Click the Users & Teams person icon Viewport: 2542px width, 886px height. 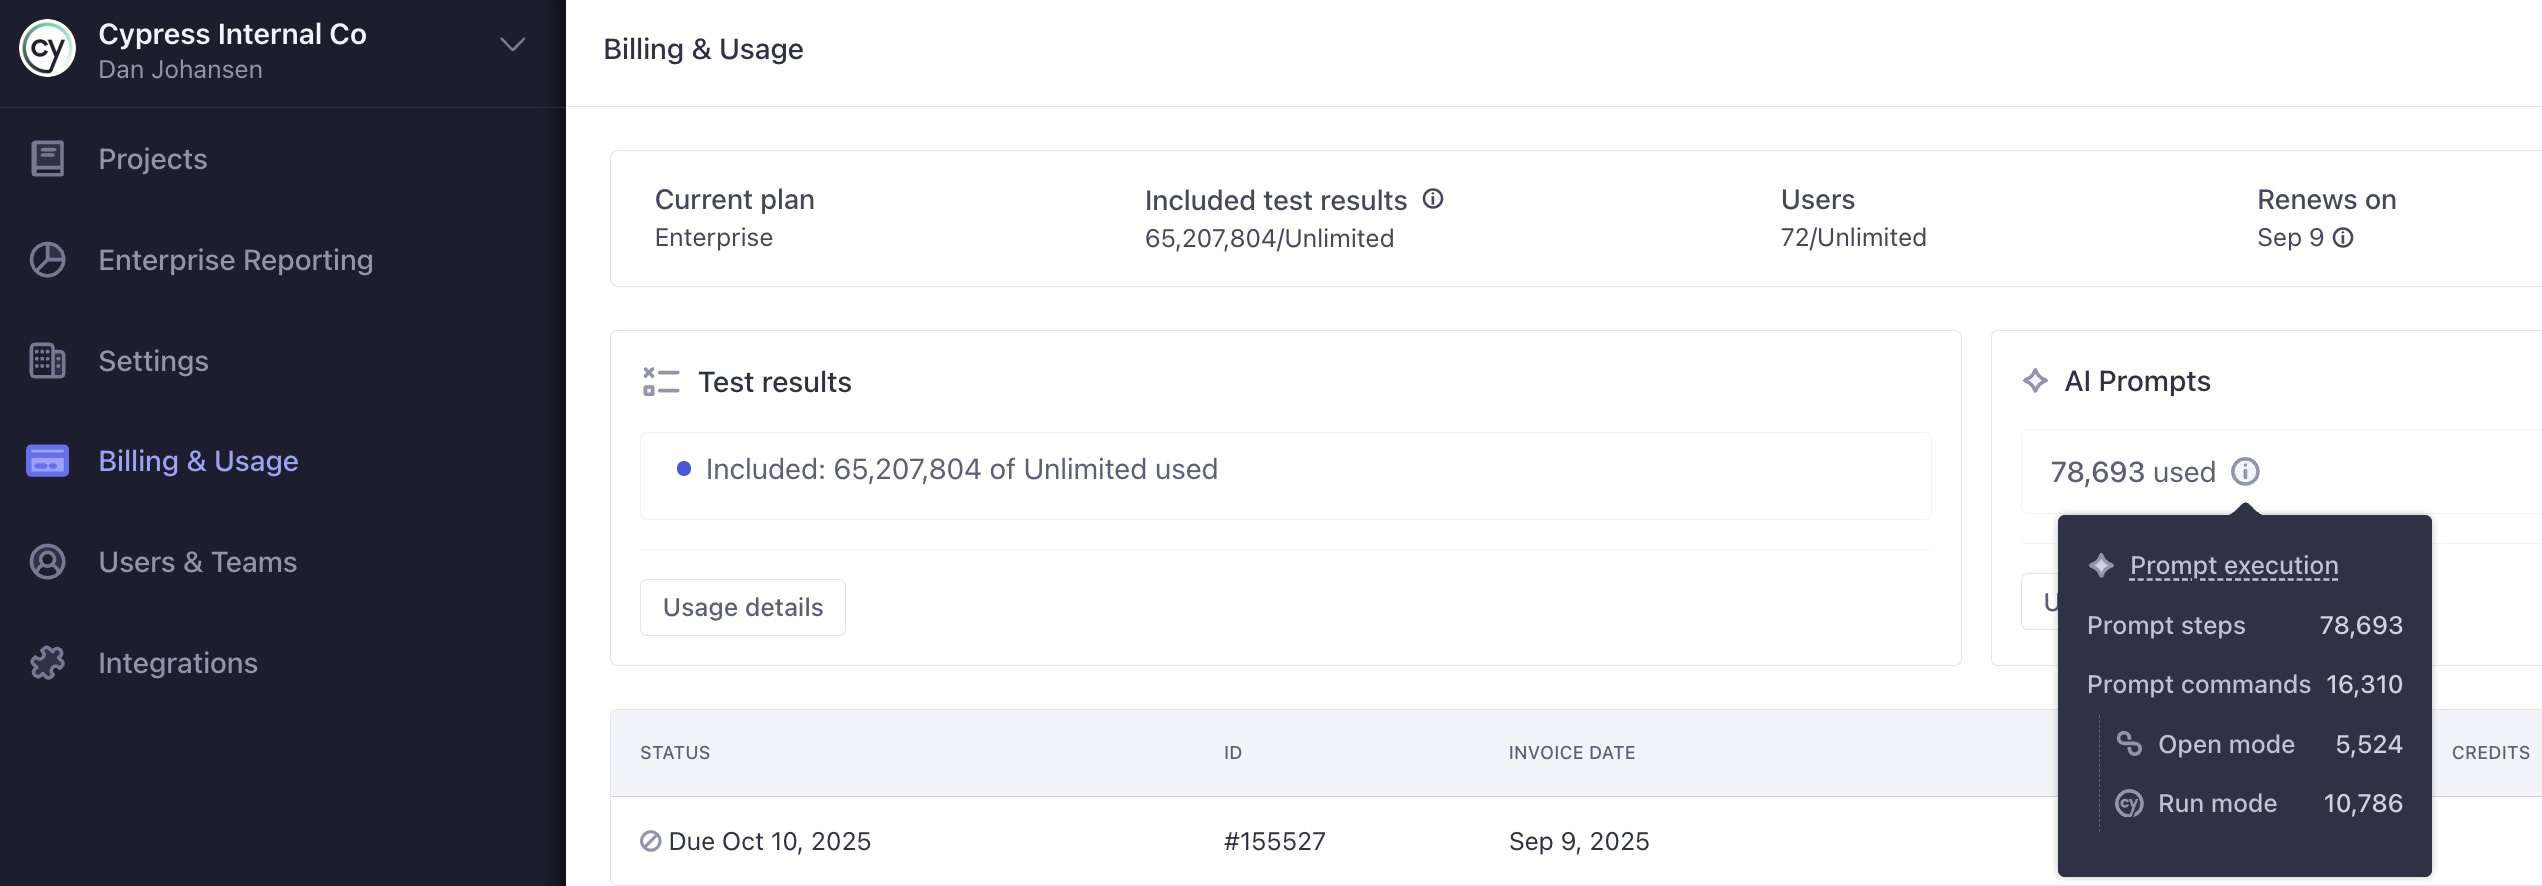[x=47, y=562]
